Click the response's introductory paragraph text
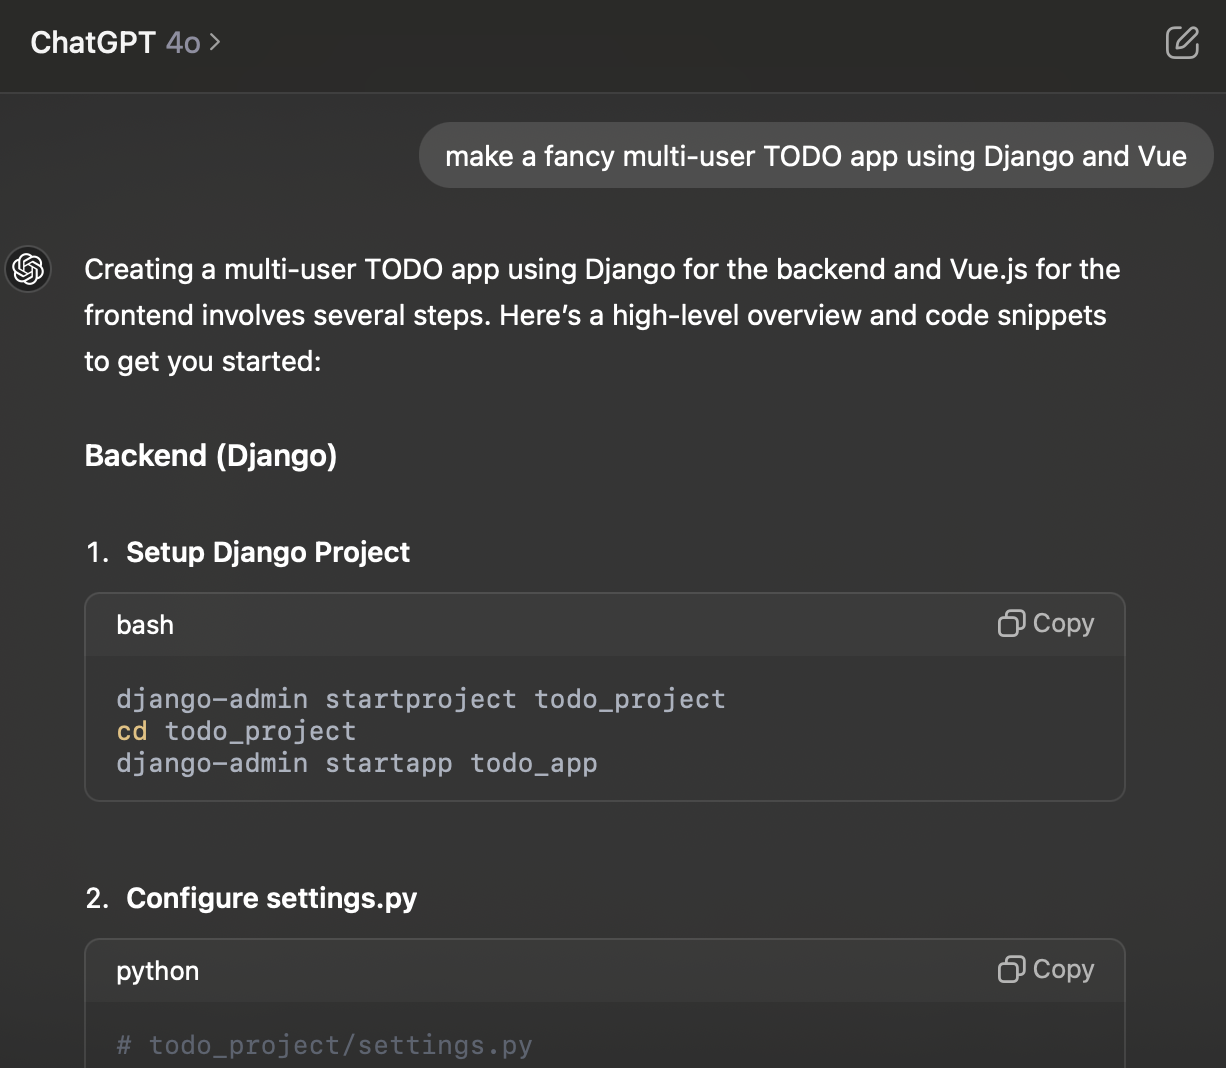The height and width of the screenshot is (1068, 1226). coord(600,315)
